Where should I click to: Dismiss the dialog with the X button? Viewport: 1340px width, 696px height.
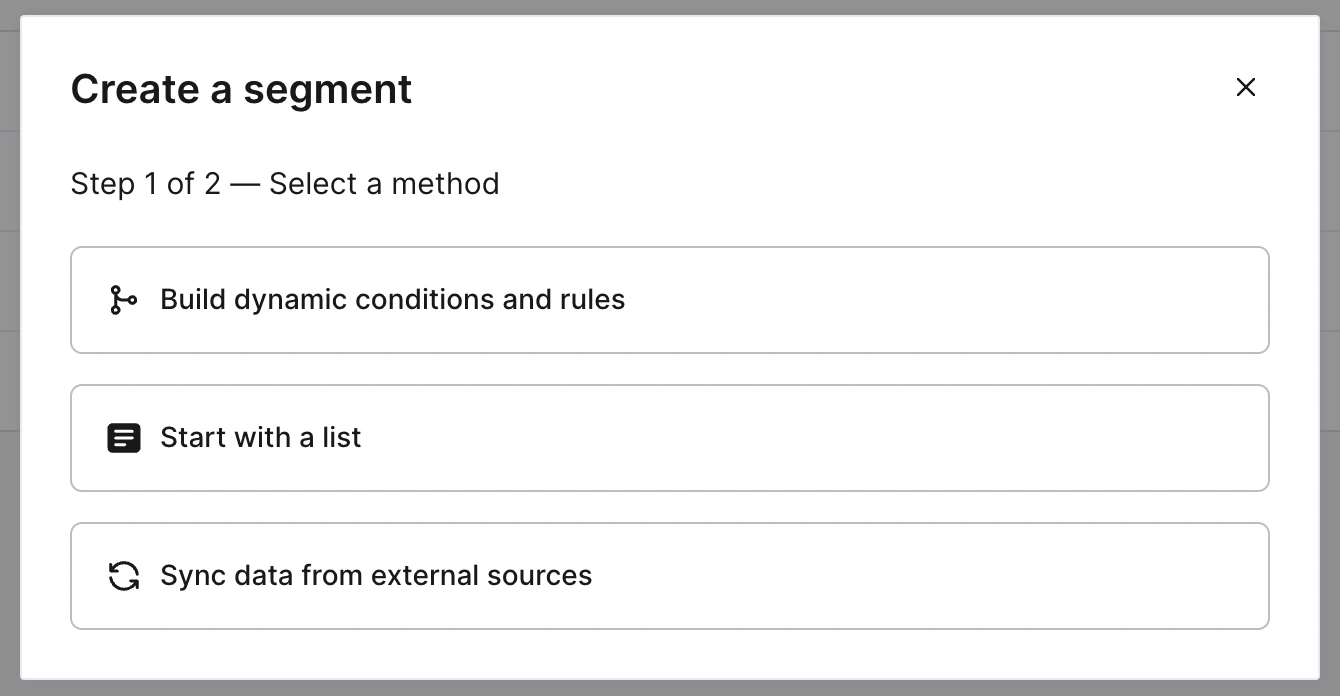(x=1246, y=87)
